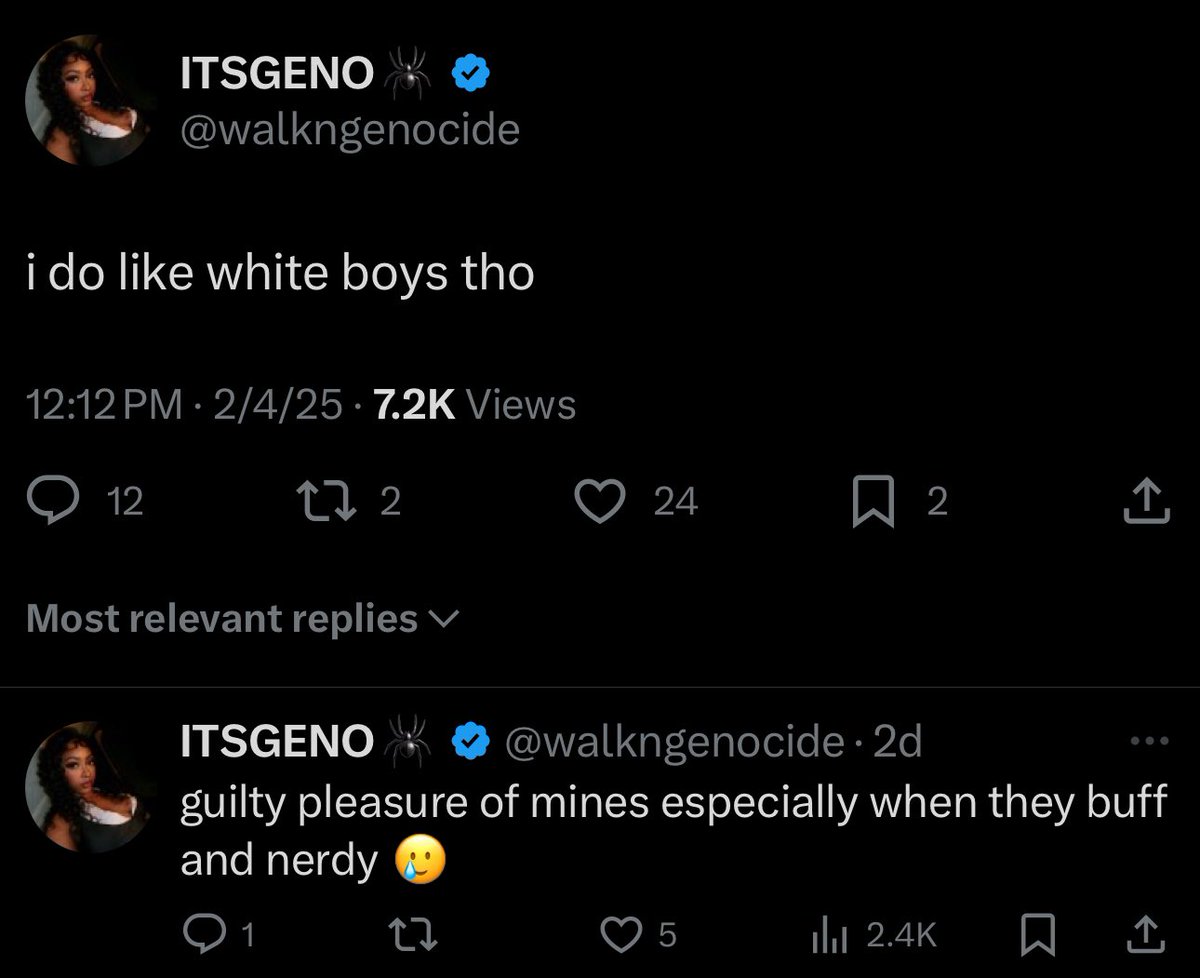
Task: Open the profile picture on the reply
Action: [92, 786]
